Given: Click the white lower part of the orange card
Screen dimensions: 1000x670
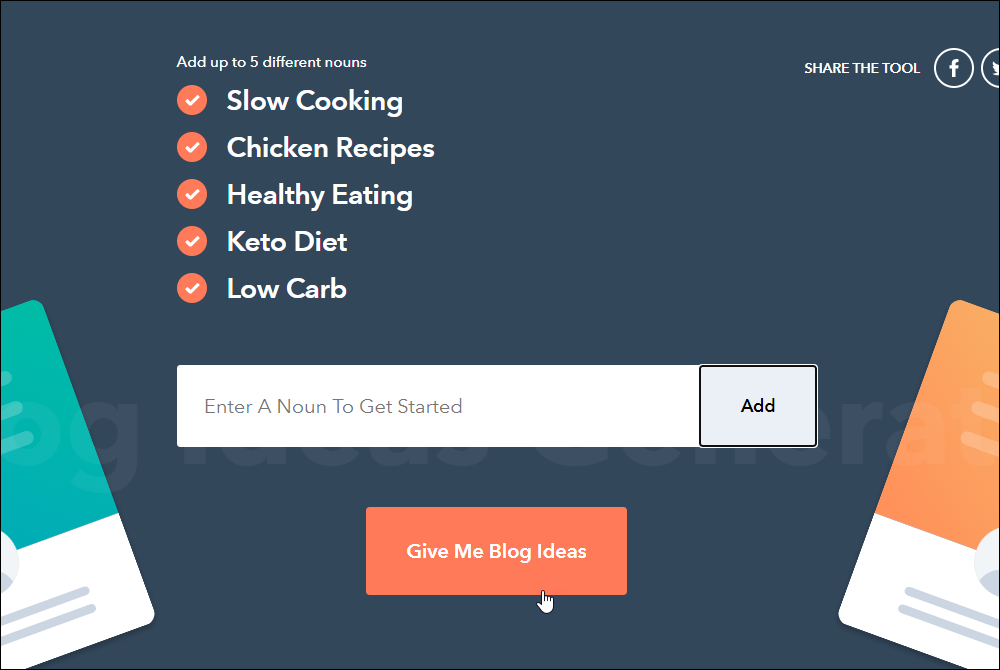Looking at the screenshot, I should click(918, 593).
